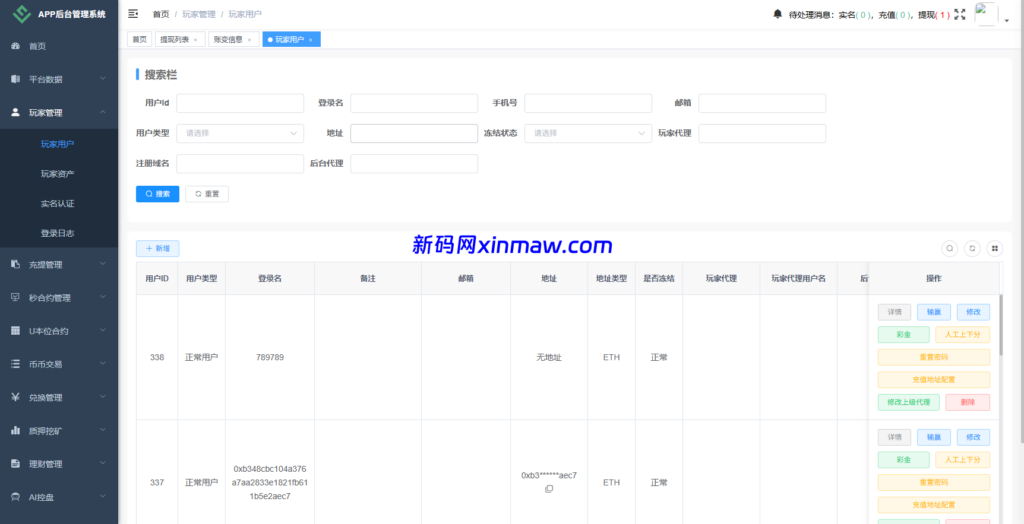
Task: Expand the 平台数据 menu
Action: [103, 79]
